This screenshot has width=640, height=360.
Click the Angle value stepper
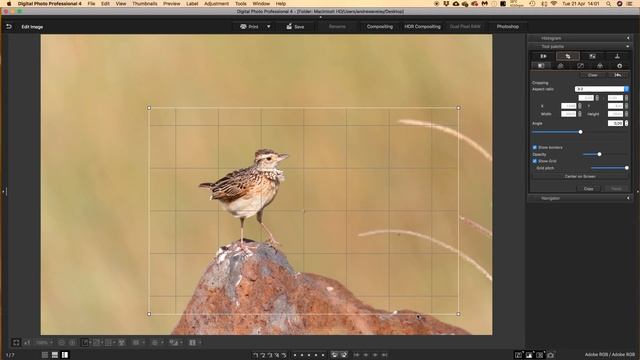(x=627, y=123)
